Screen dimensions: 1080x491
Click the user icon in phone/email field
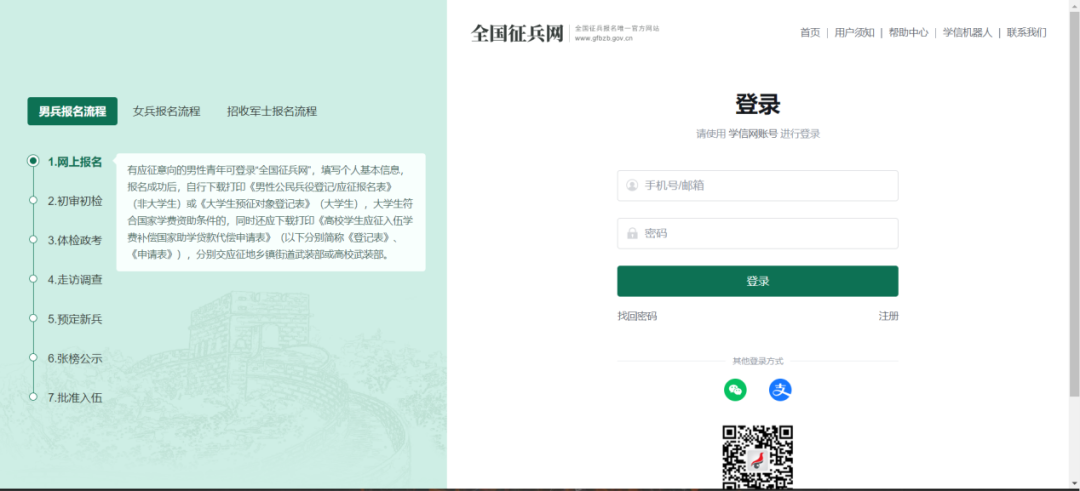click(632, 185)
